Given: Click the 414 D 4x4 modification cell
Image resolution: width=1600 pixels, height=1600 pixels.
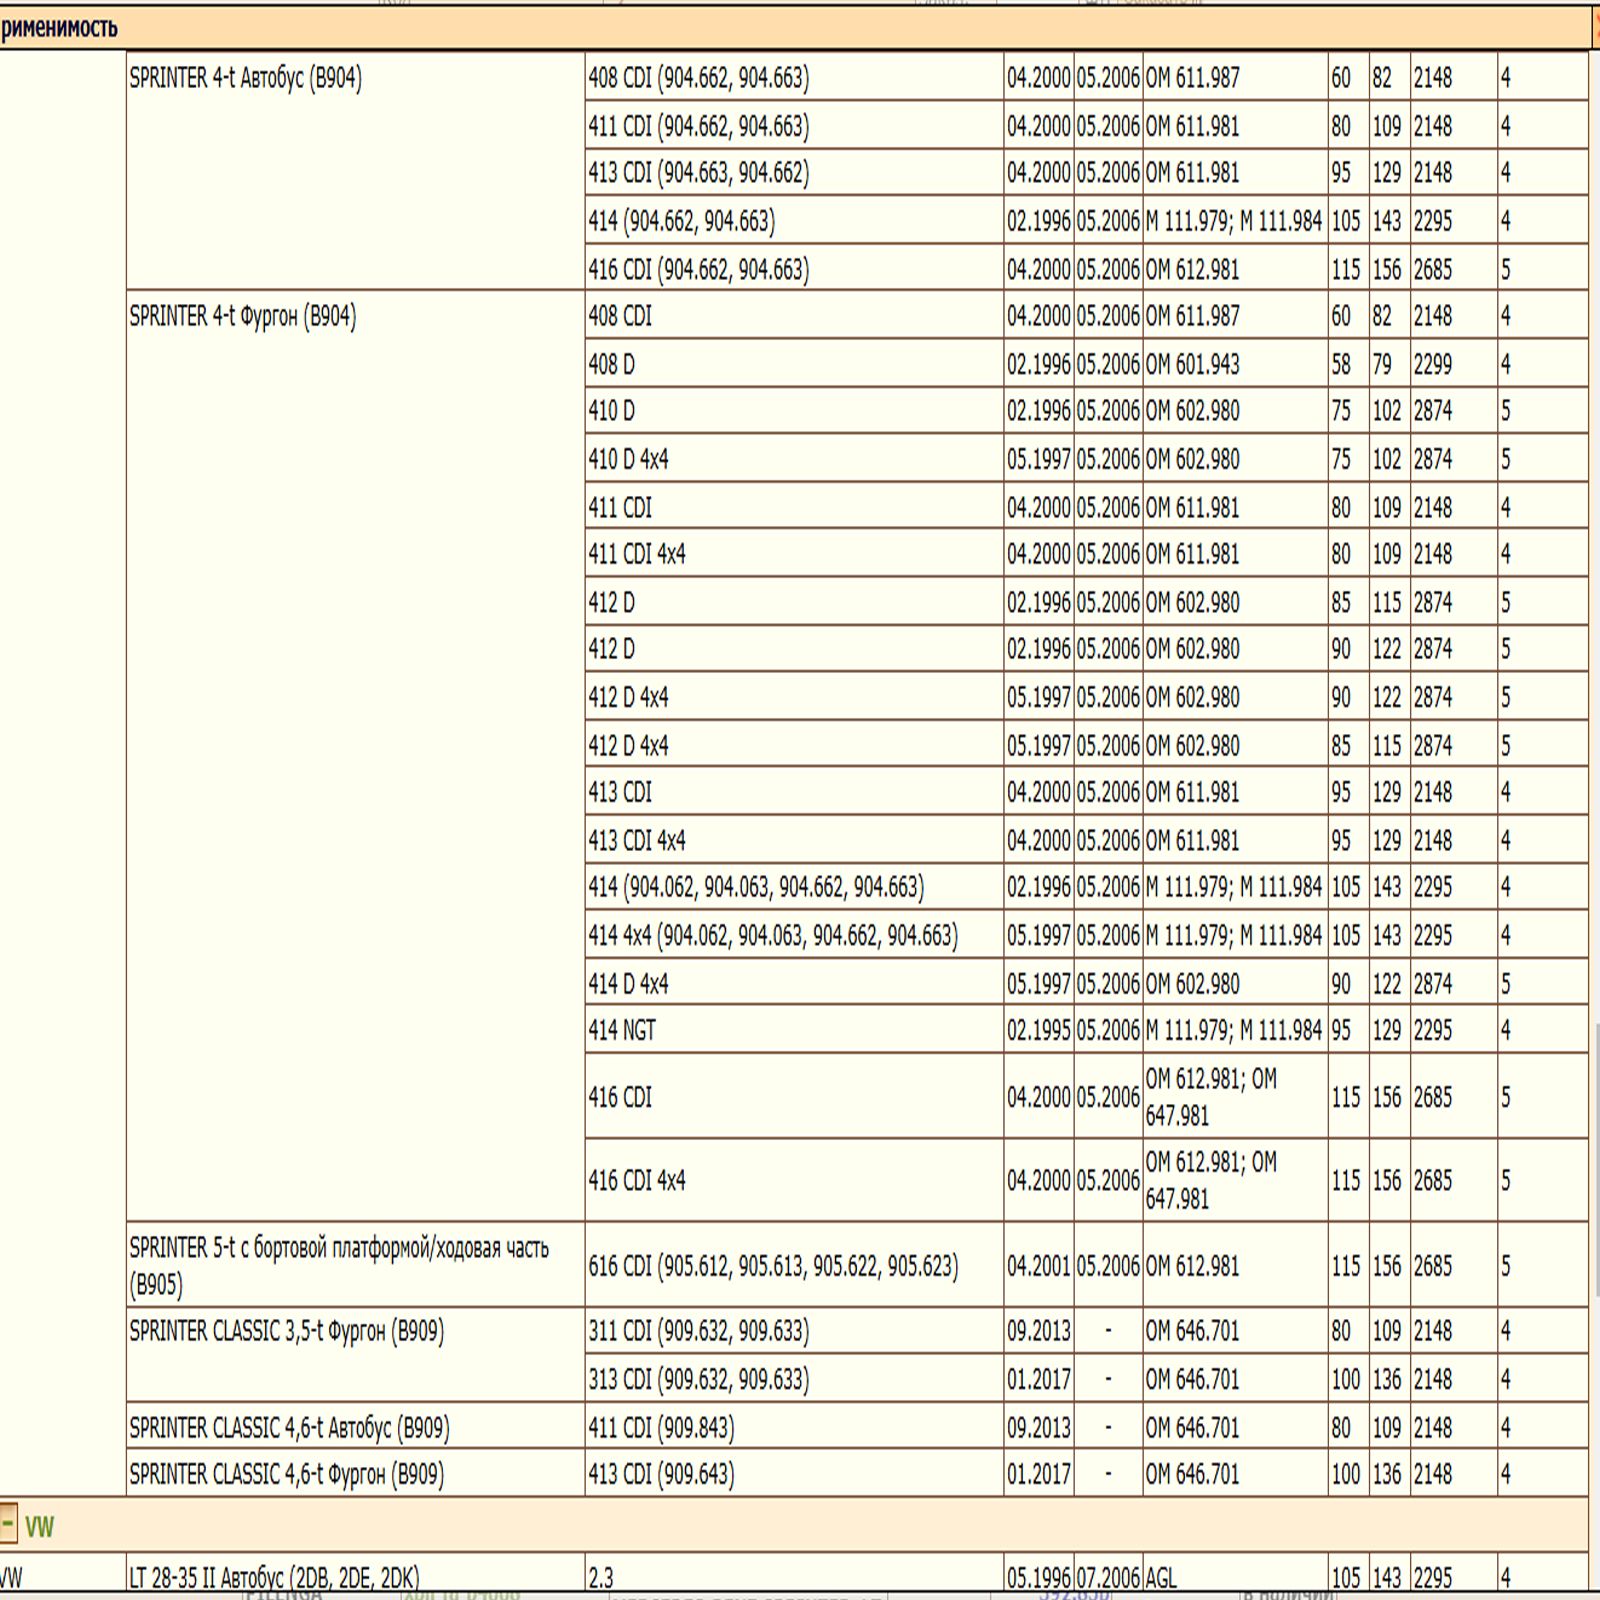Looking at the screenshot, I should pyautogui.click(x=628, y=984).
